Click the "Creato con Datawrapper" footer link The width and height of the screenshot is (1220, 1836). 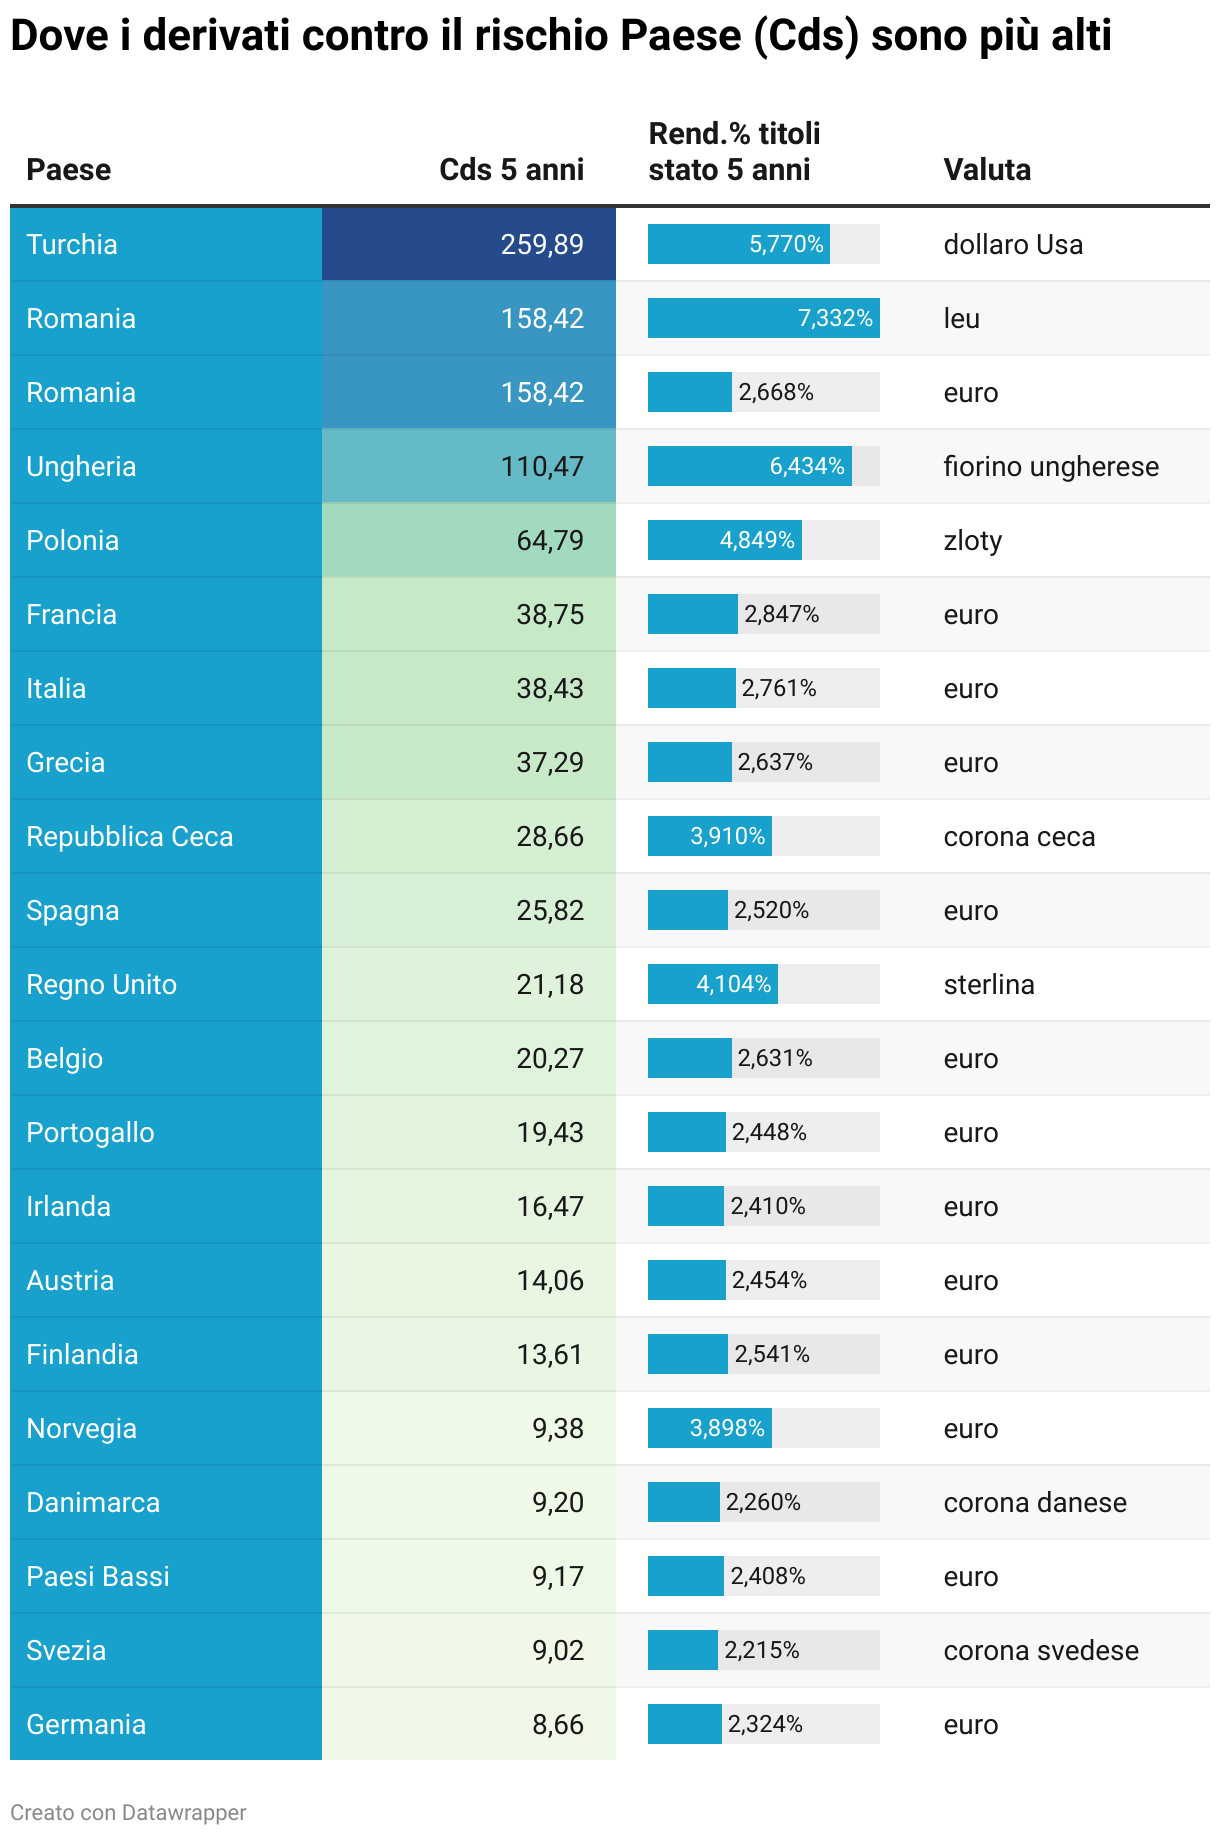click(128, 1812)
